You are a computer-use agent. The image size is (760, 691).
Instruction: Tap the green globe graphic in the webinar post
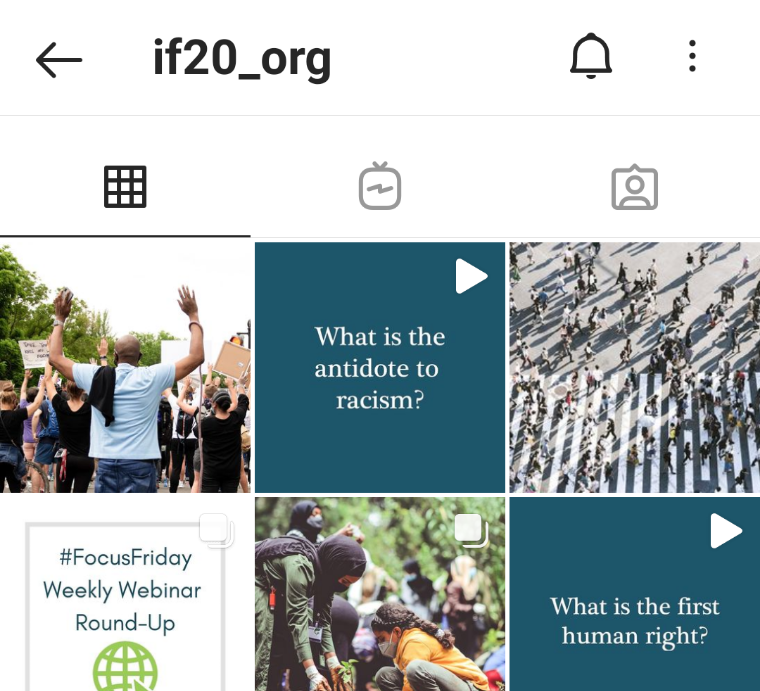(125, 666)
